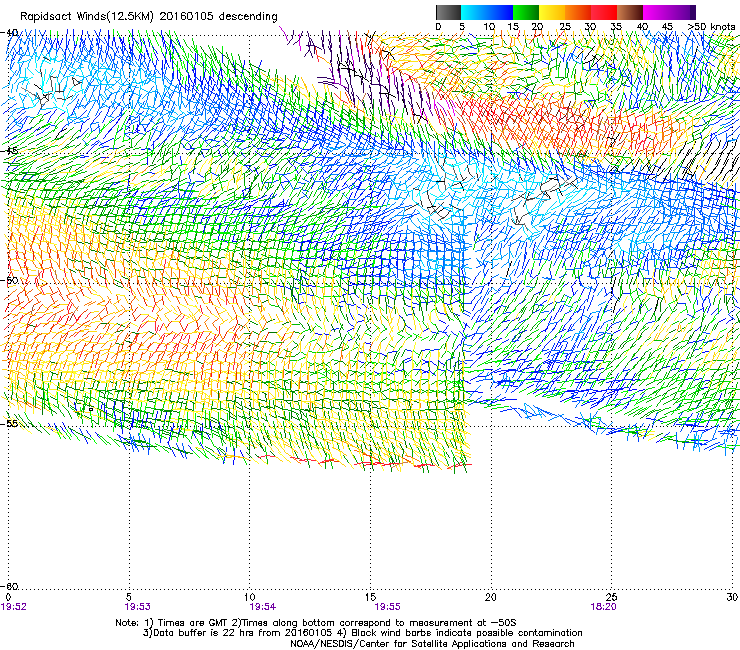Click the brown 35-40 knots swatch

[630, 12]
